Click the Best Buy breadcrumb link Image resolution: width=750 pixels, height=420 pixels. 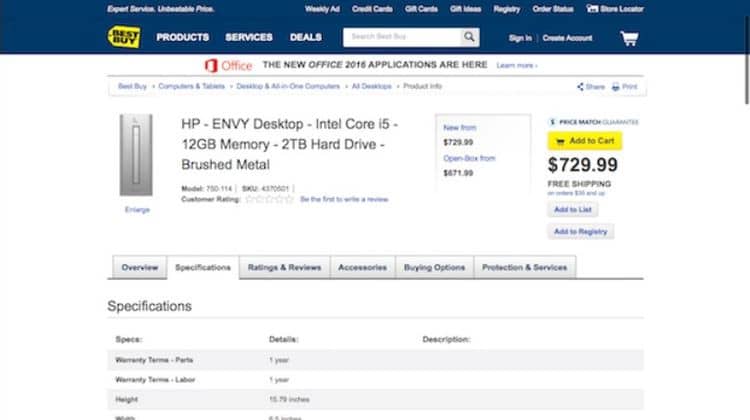(132, 87)
